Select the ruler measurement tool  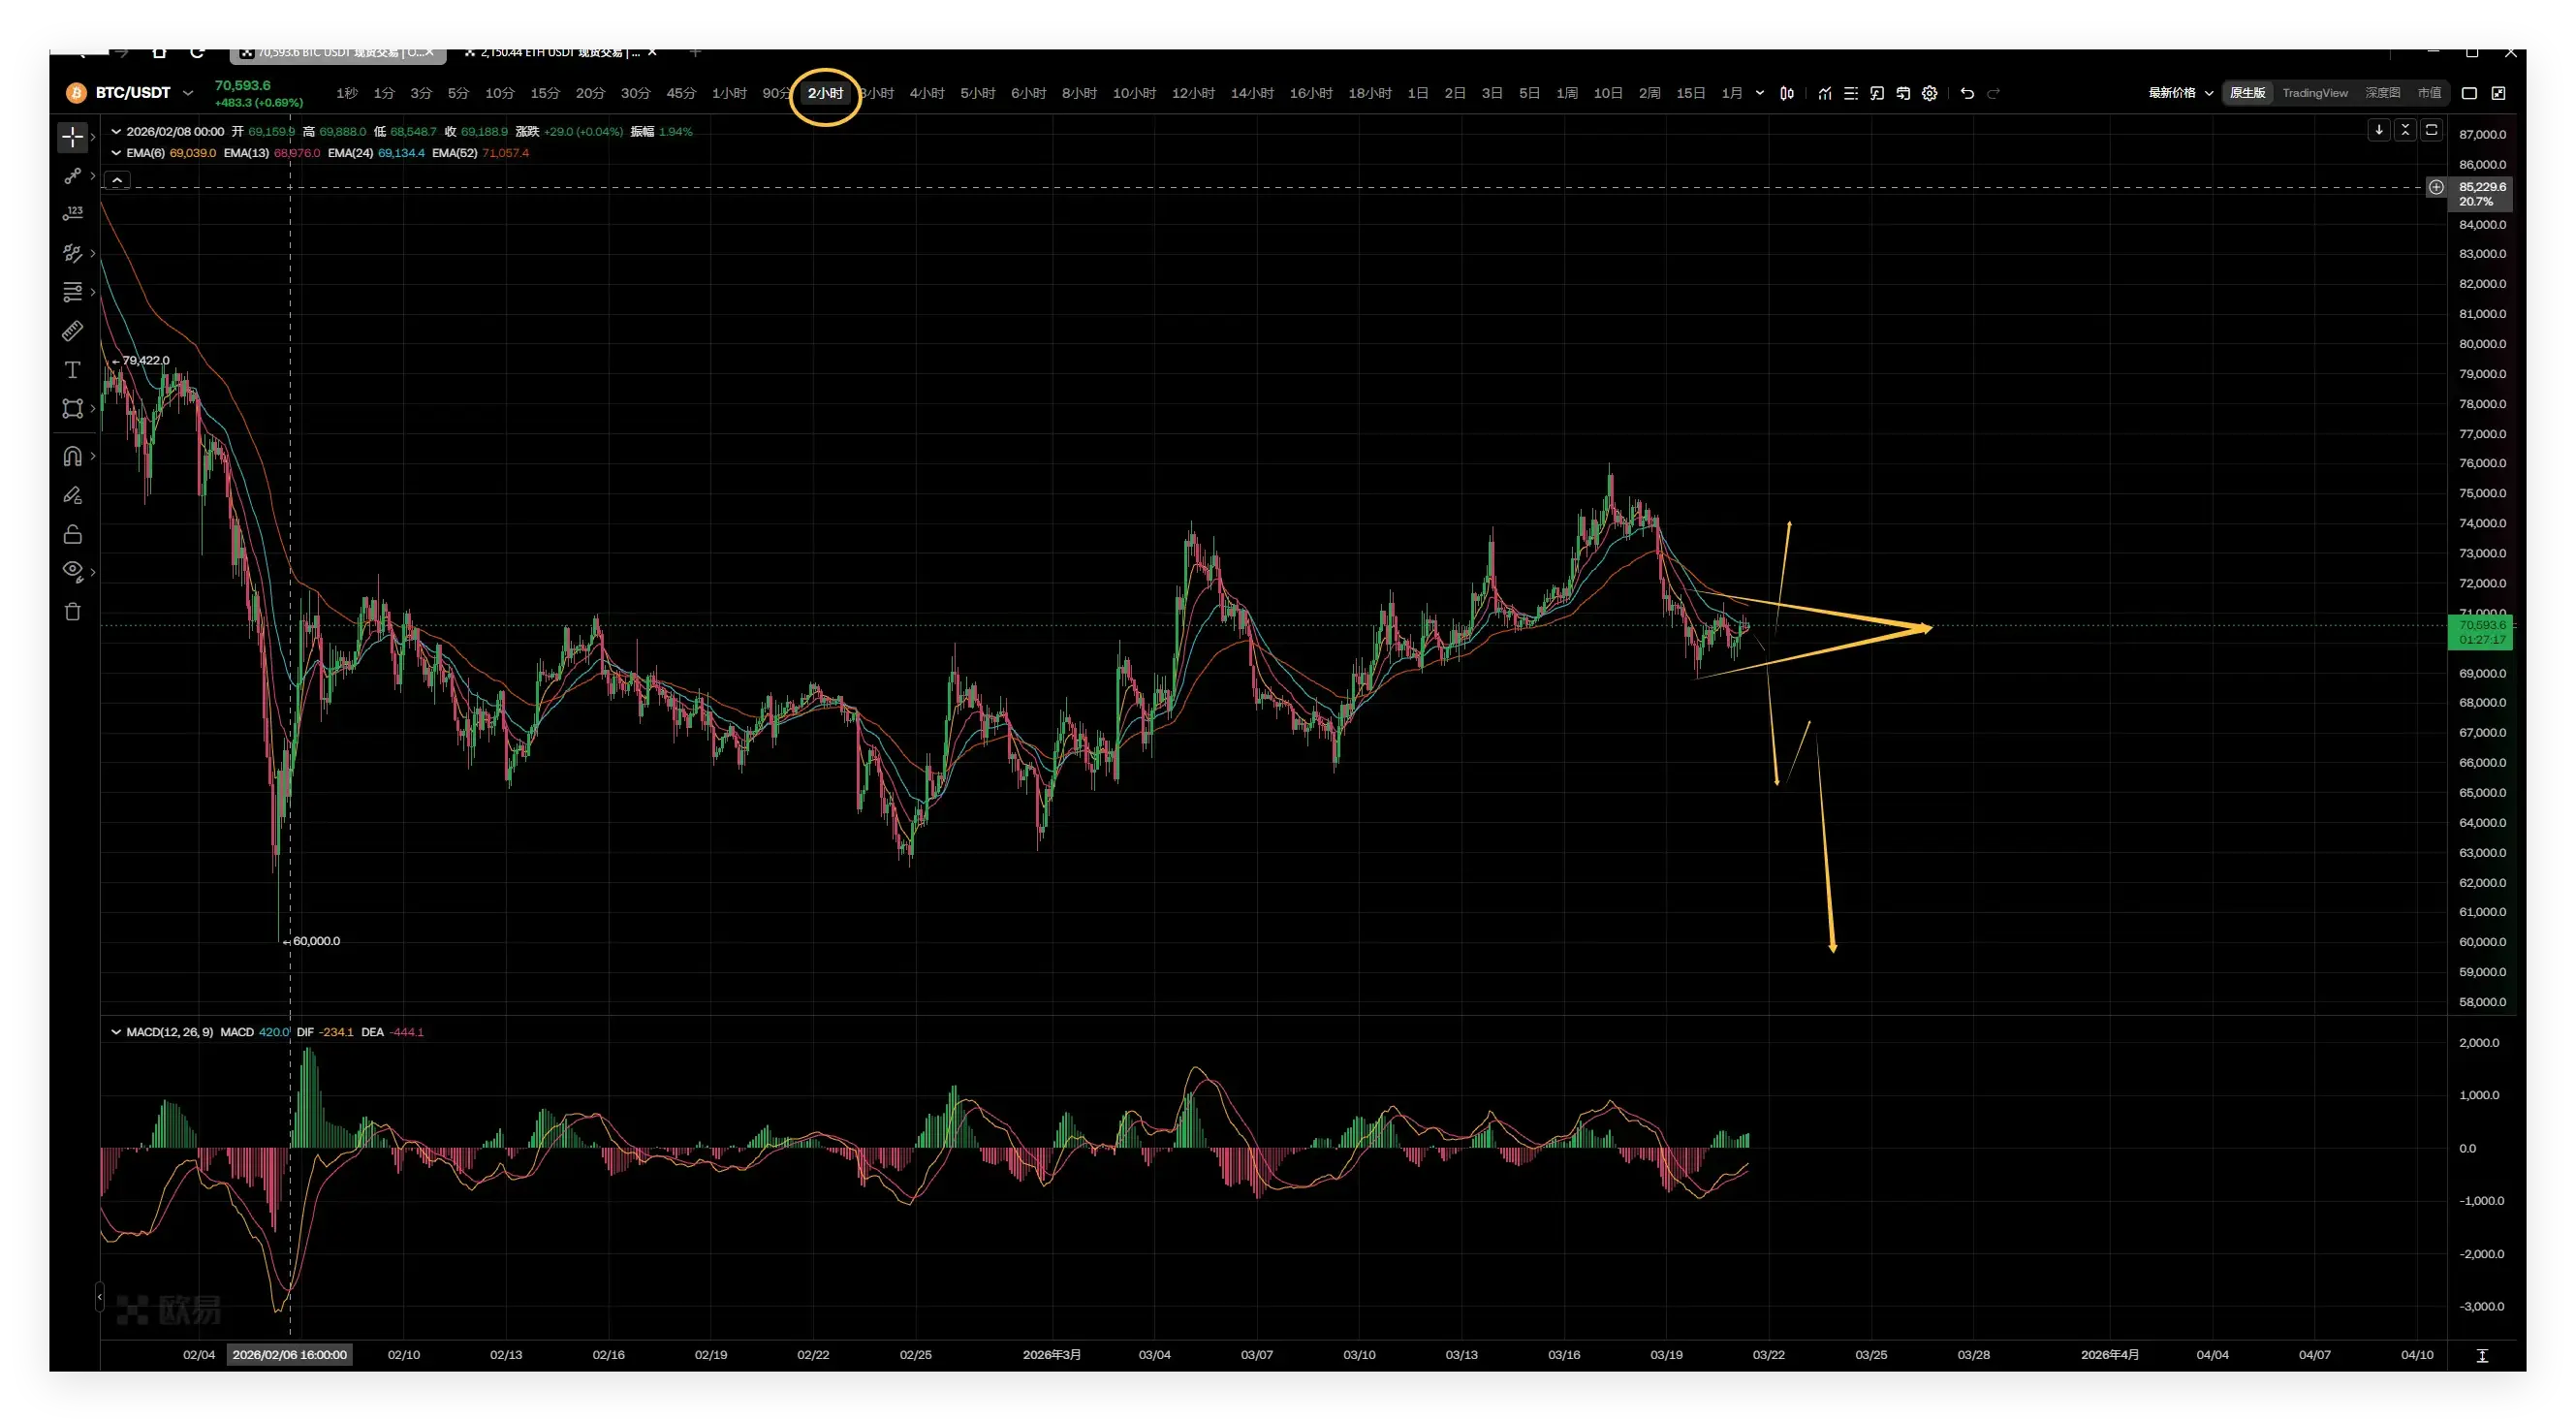[x=72, y=331]
